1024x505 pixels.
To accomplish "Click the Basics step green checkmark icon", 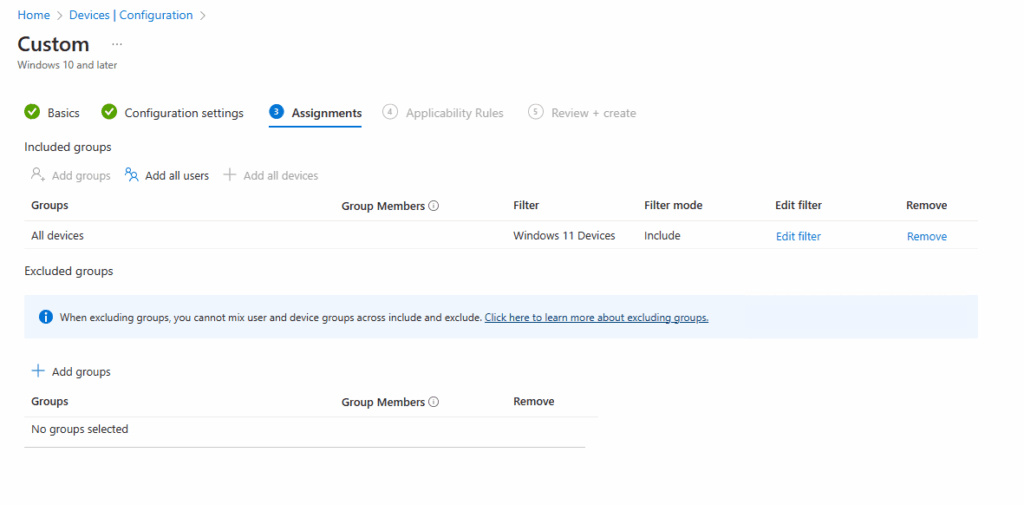I will (x=32, y=112).
